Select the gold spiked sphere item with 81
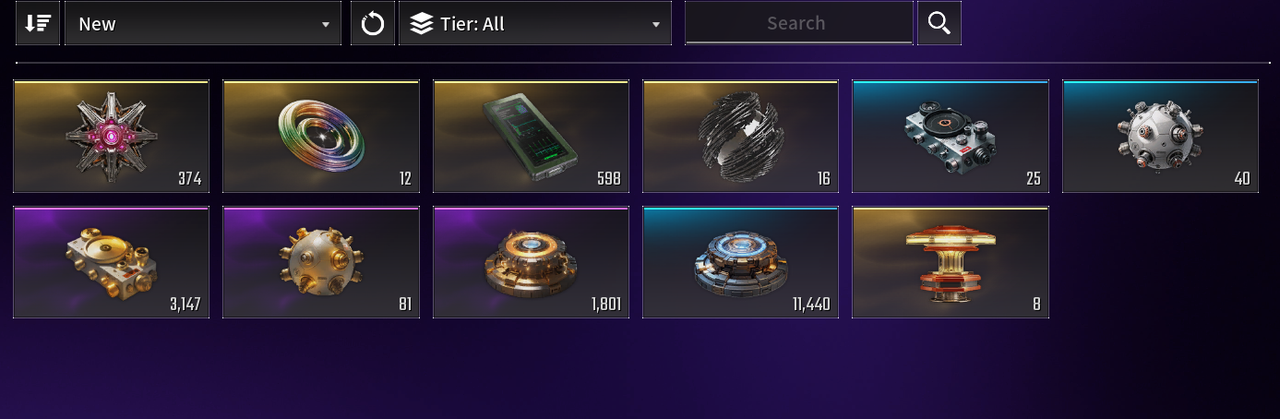The image size is (1280, 419). point(321,263)
